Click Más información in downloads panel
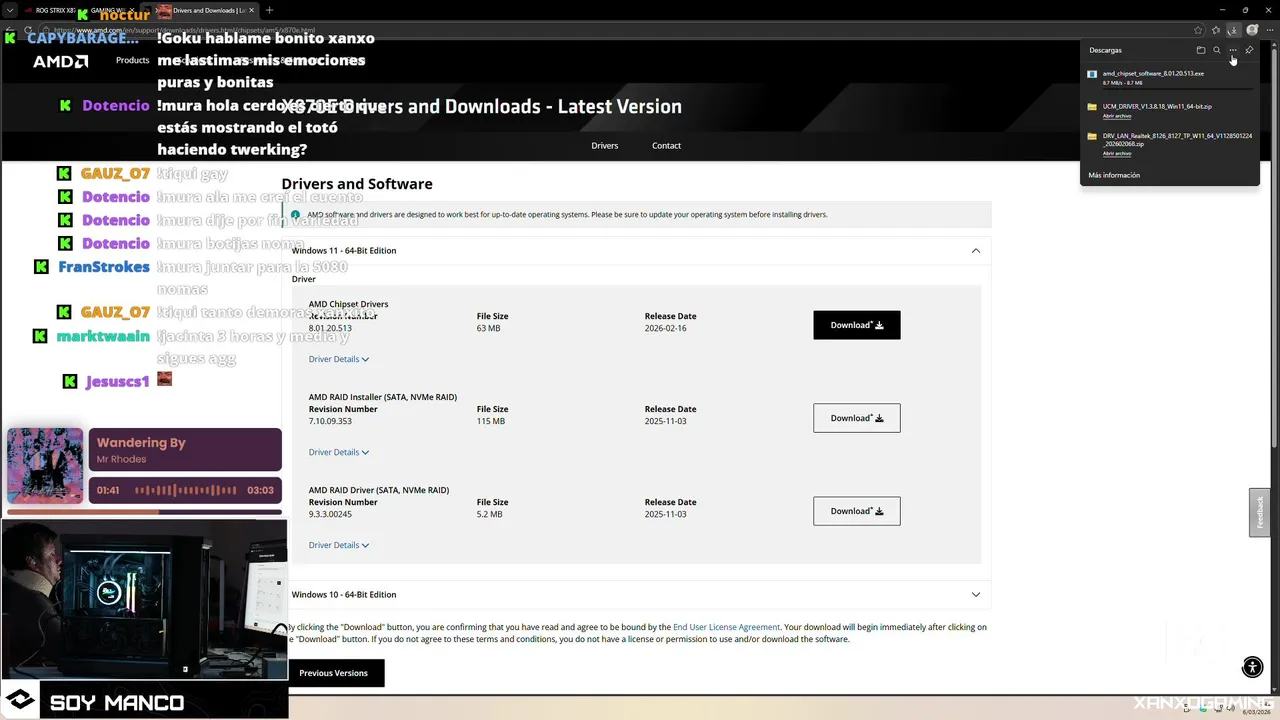 click(1114, 175)
